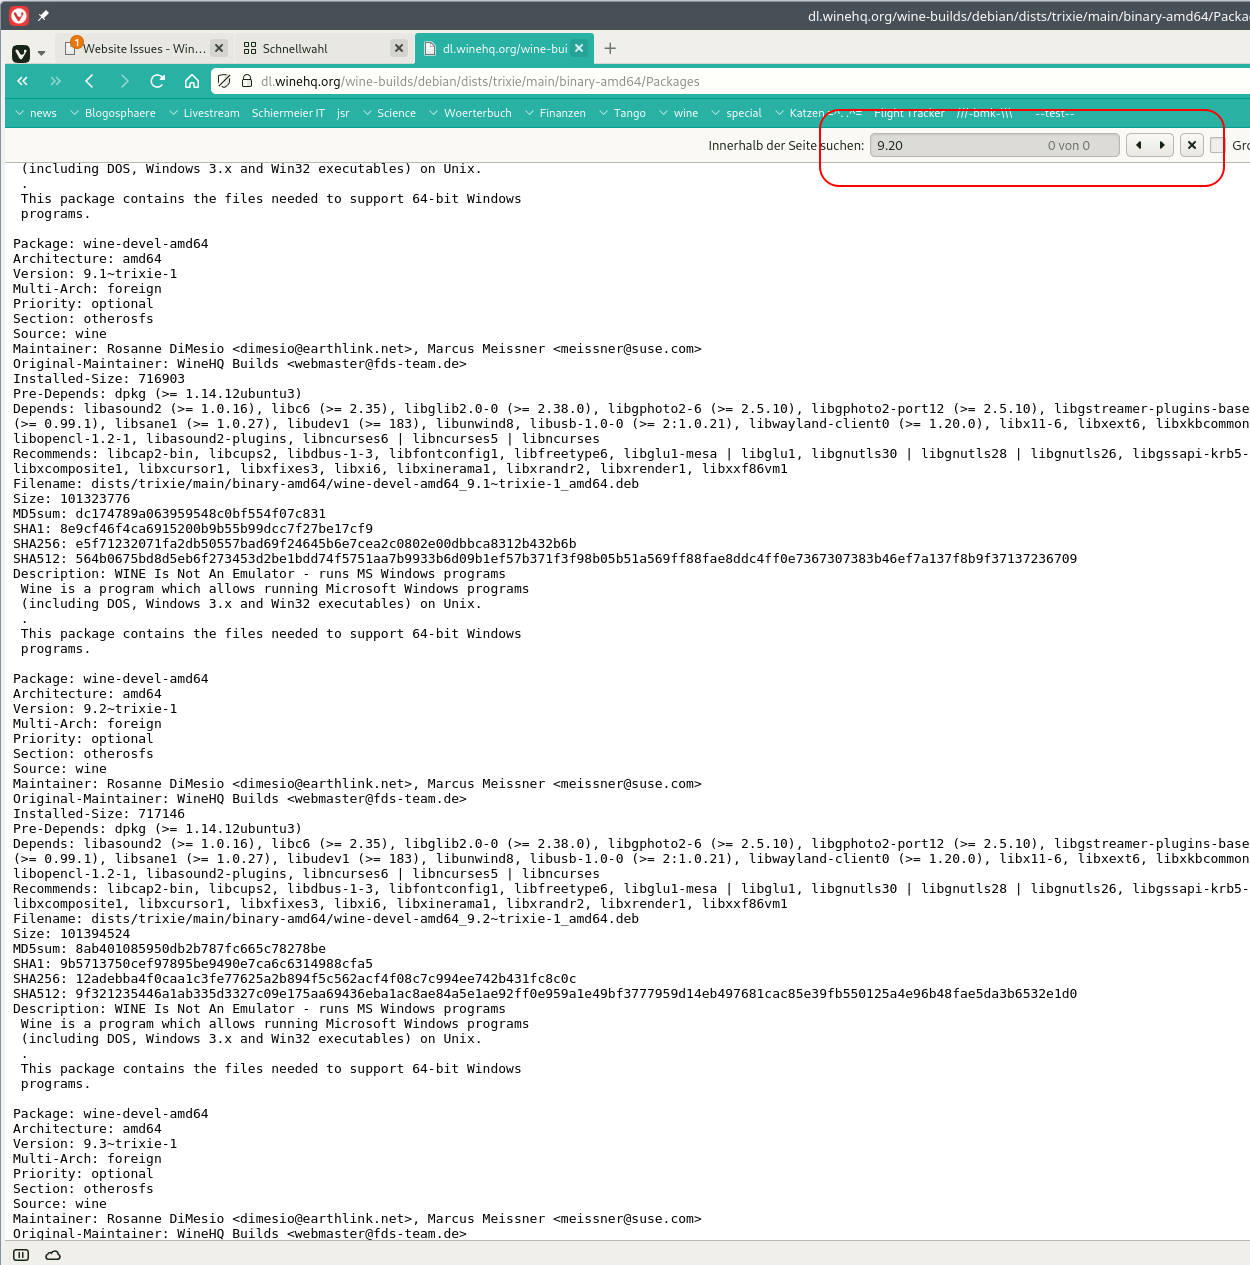Click the pin icon in the title bar
1250x1265 pixels.
point(43,16)
